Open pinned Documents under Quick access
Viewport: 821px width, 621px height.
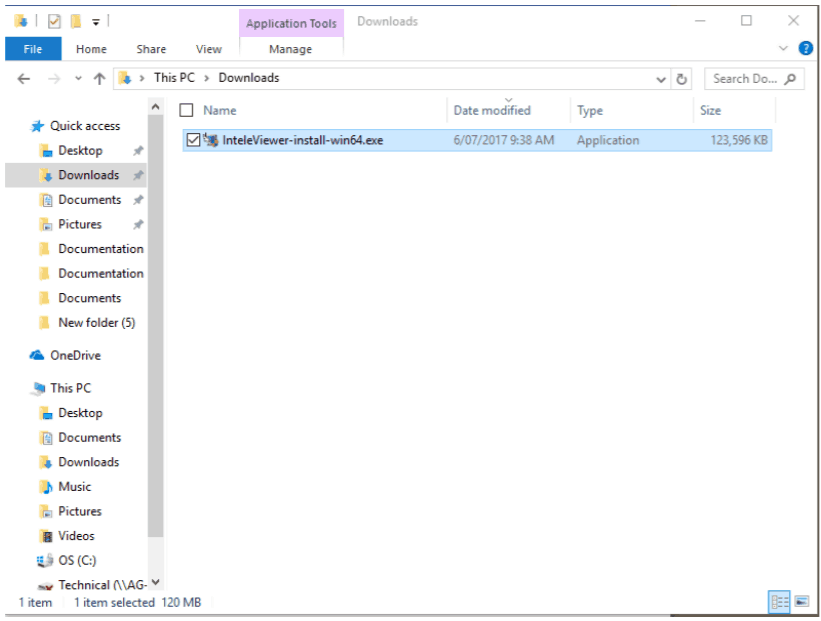tap(90, 200)
